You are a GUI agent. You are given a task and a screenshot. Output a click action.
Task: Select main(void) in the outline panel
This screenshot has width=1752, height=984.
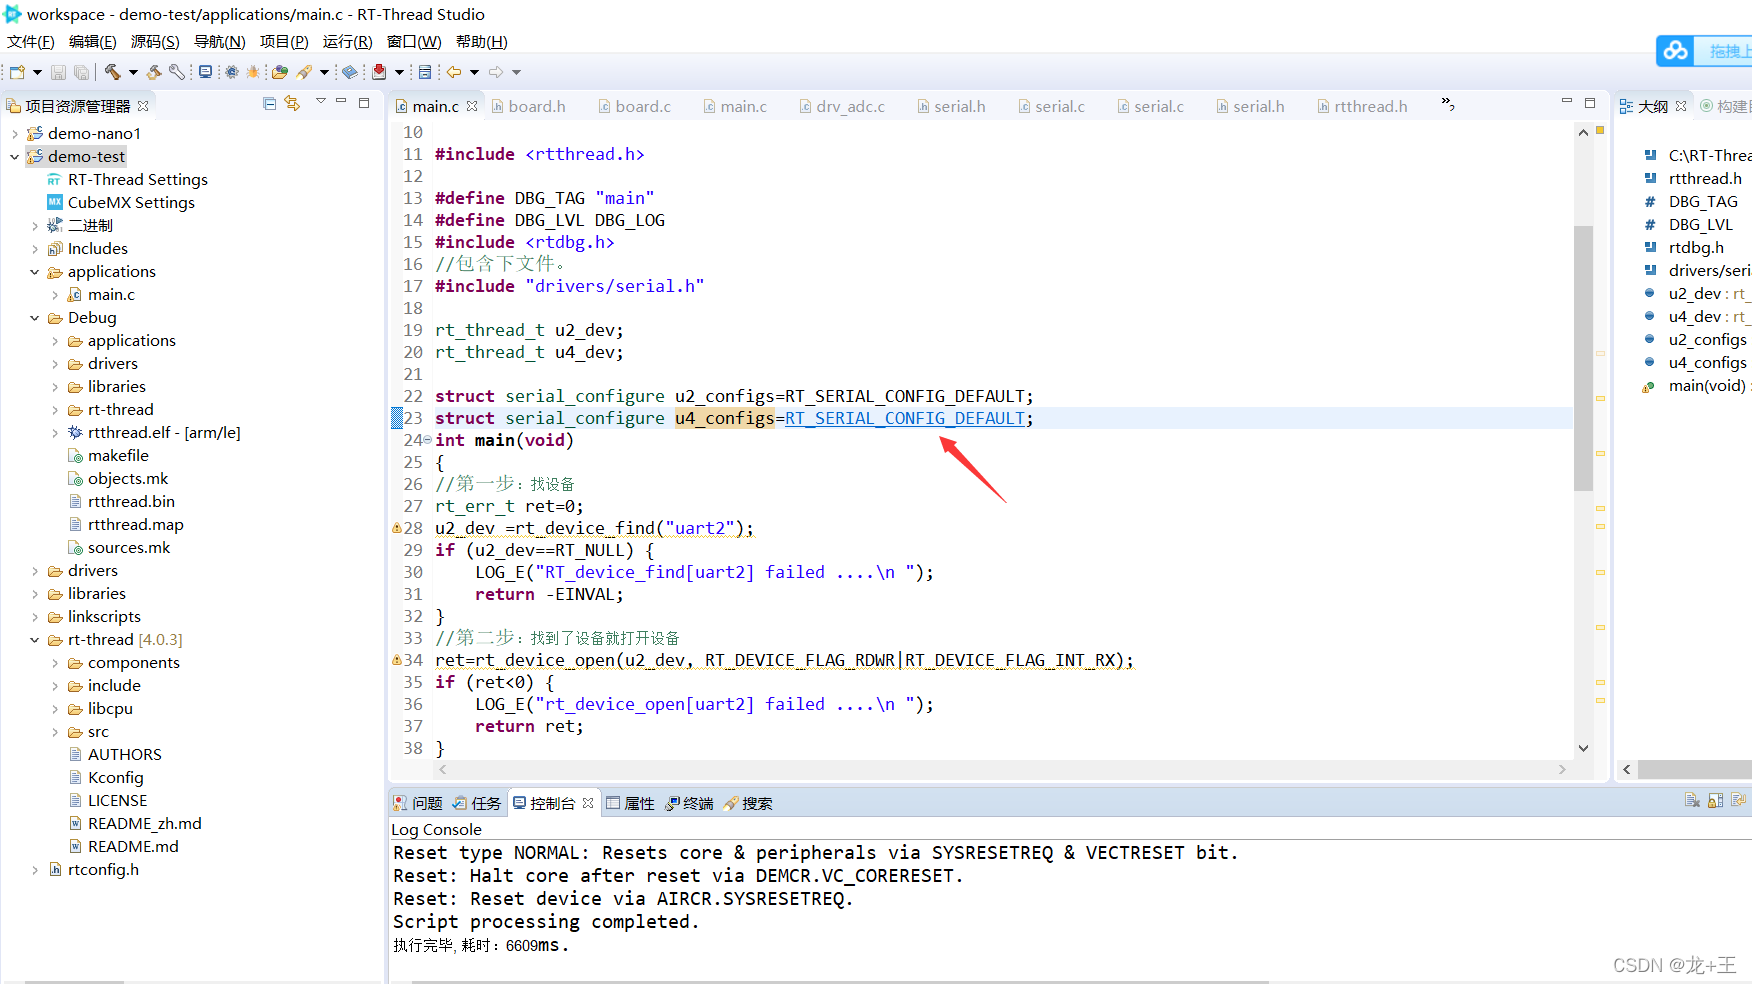coord(1707,386)
